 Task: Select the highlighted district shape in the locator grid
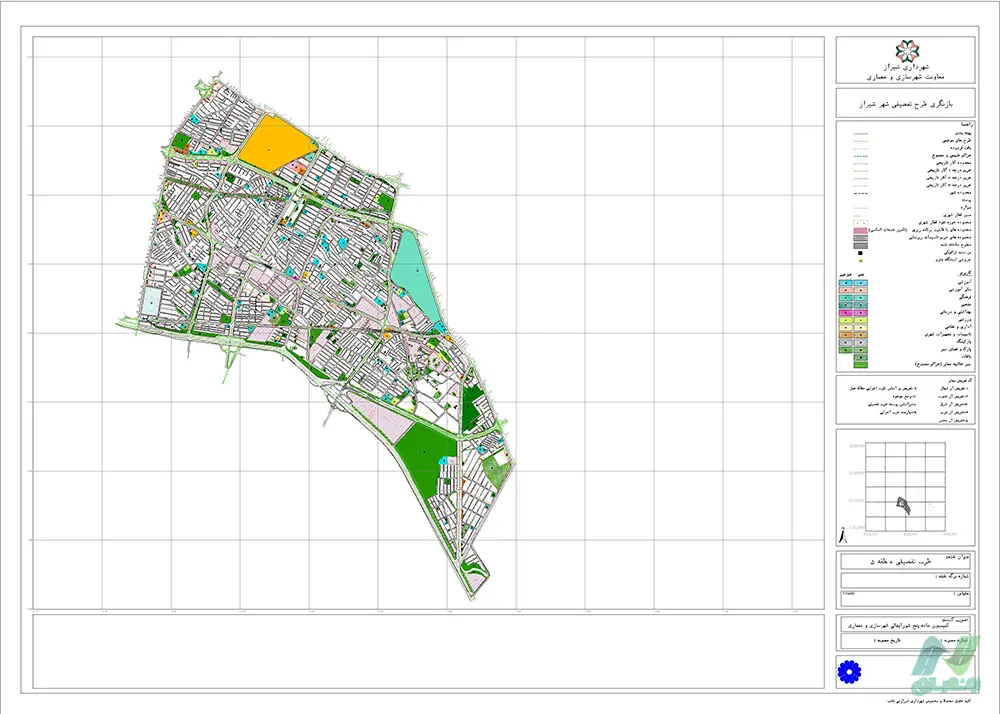905,505
